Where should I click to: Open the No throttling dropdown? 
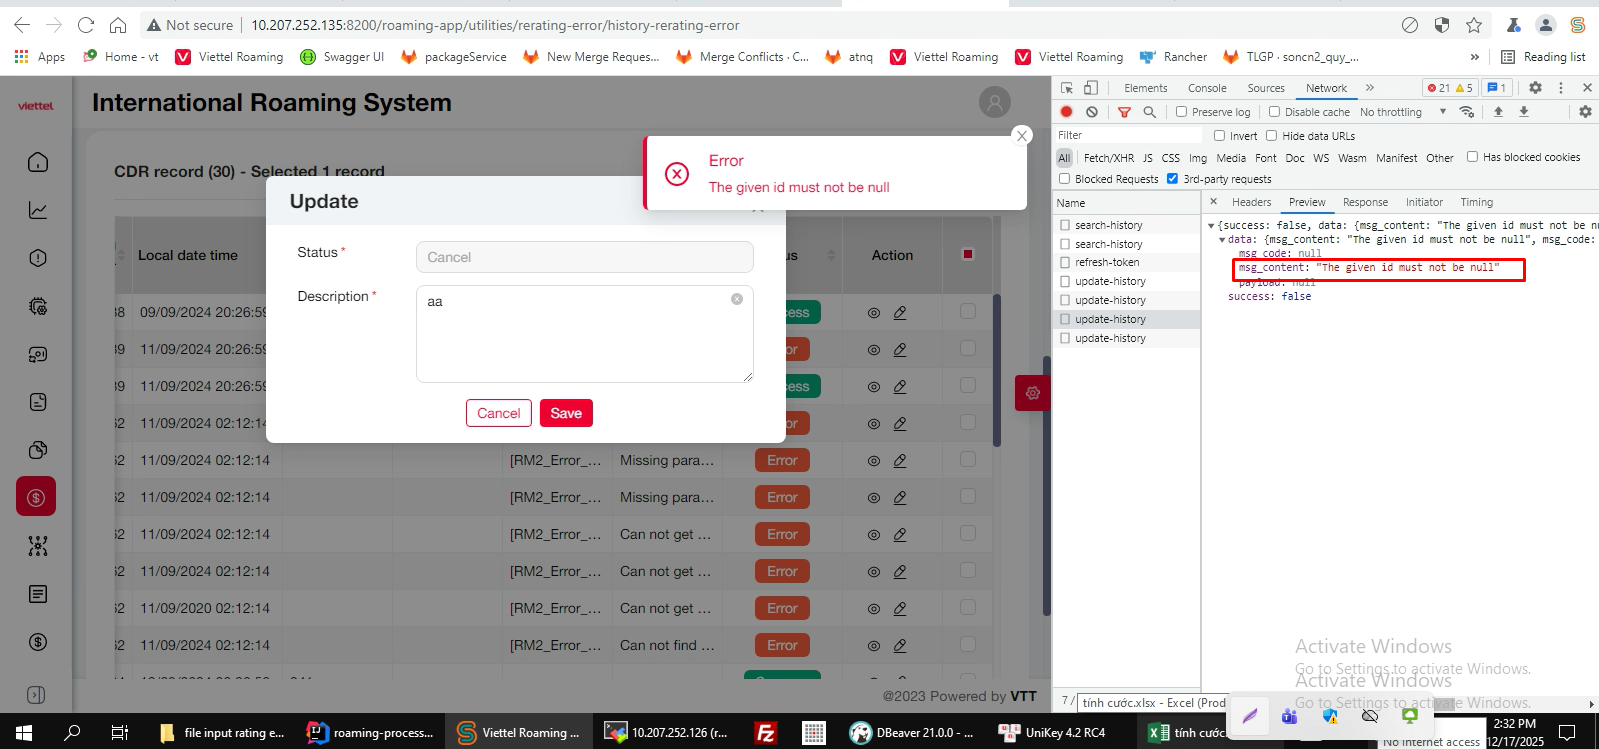click(x=1402, y=112)
